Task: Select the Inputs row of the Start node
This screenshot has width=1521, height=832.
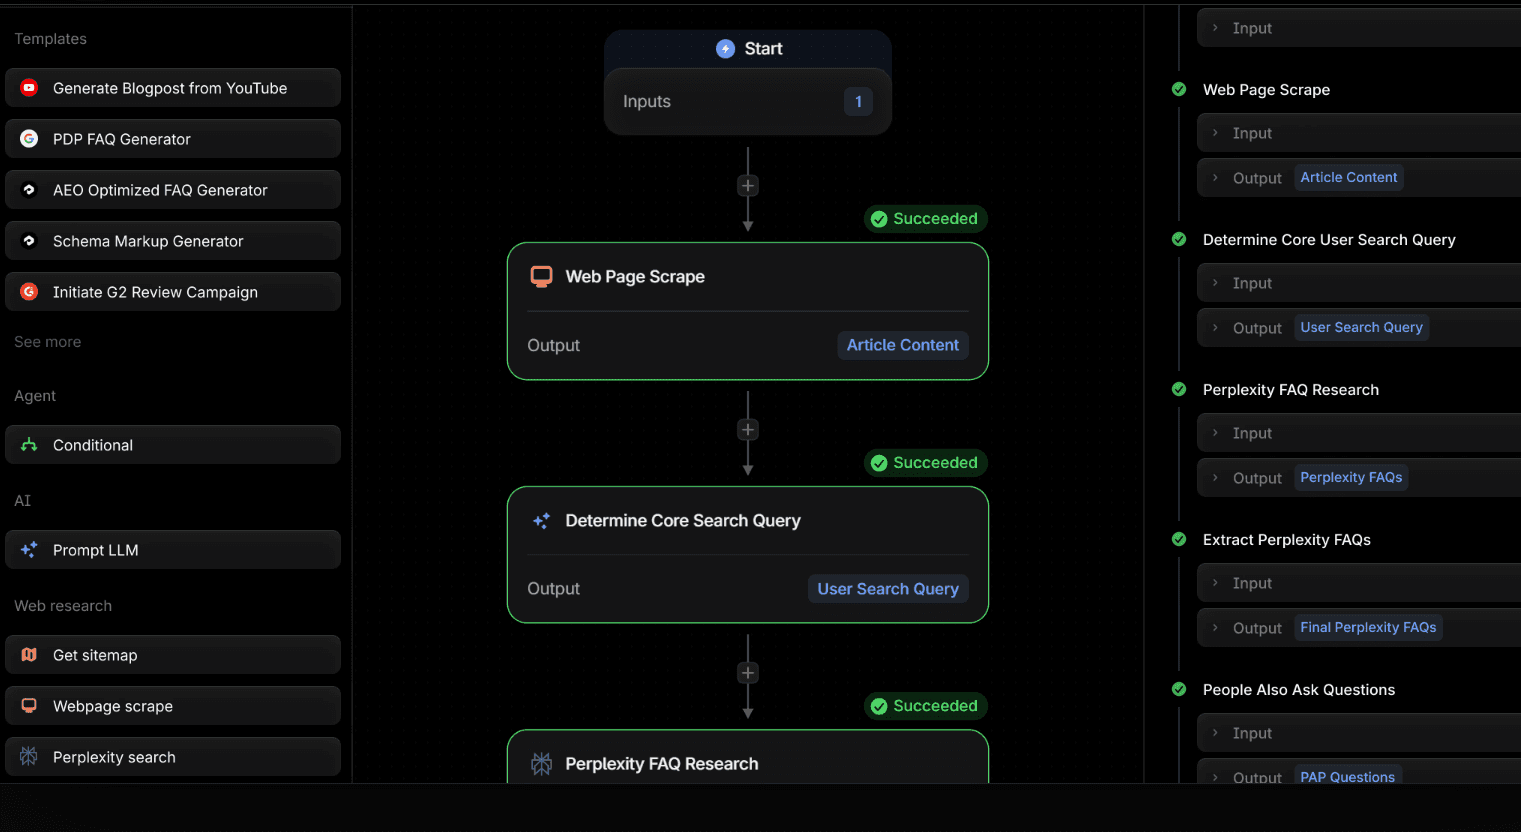Action: point(748,102)
